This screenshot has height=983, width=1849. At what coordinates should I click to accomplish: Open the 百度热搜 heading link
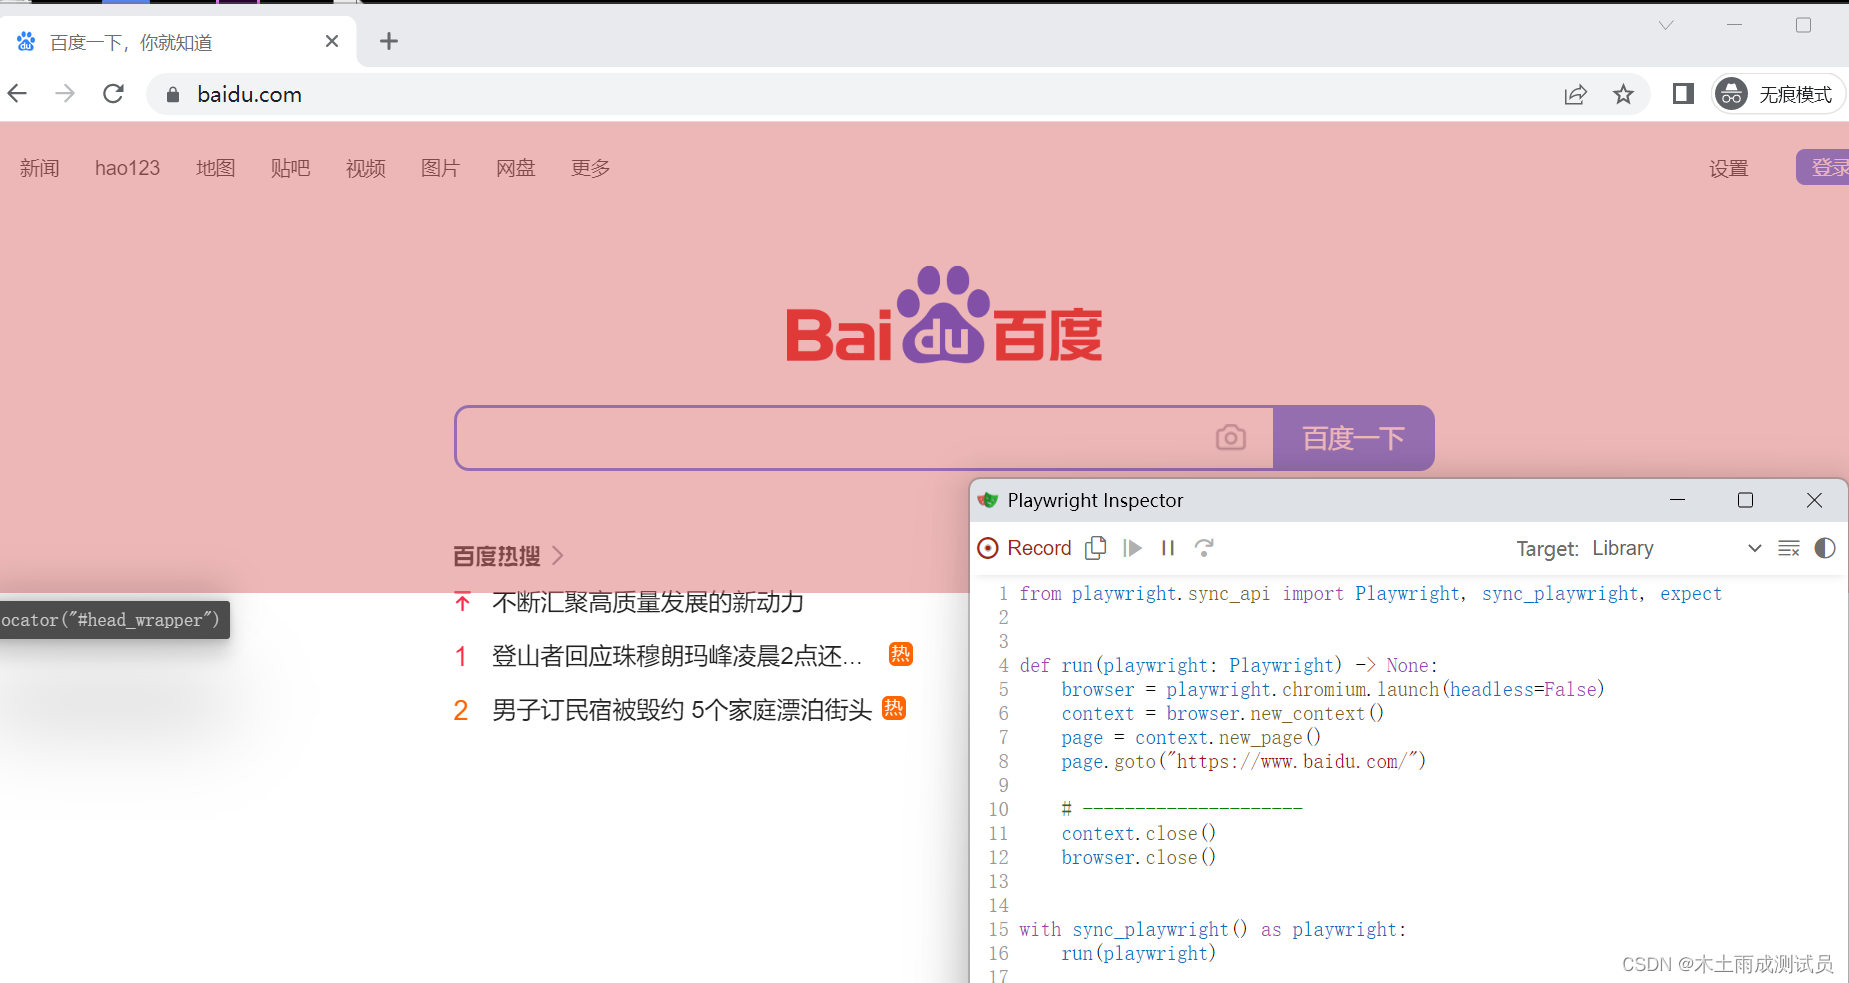click(497, 556)
